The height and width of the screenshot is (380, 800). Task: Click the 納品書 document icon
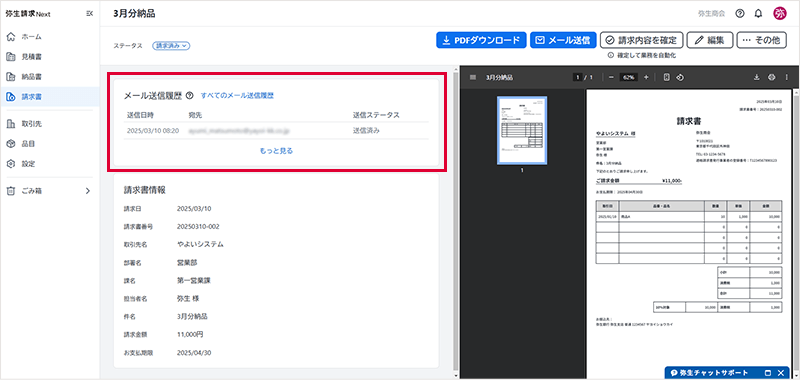[x=10, y=77]
